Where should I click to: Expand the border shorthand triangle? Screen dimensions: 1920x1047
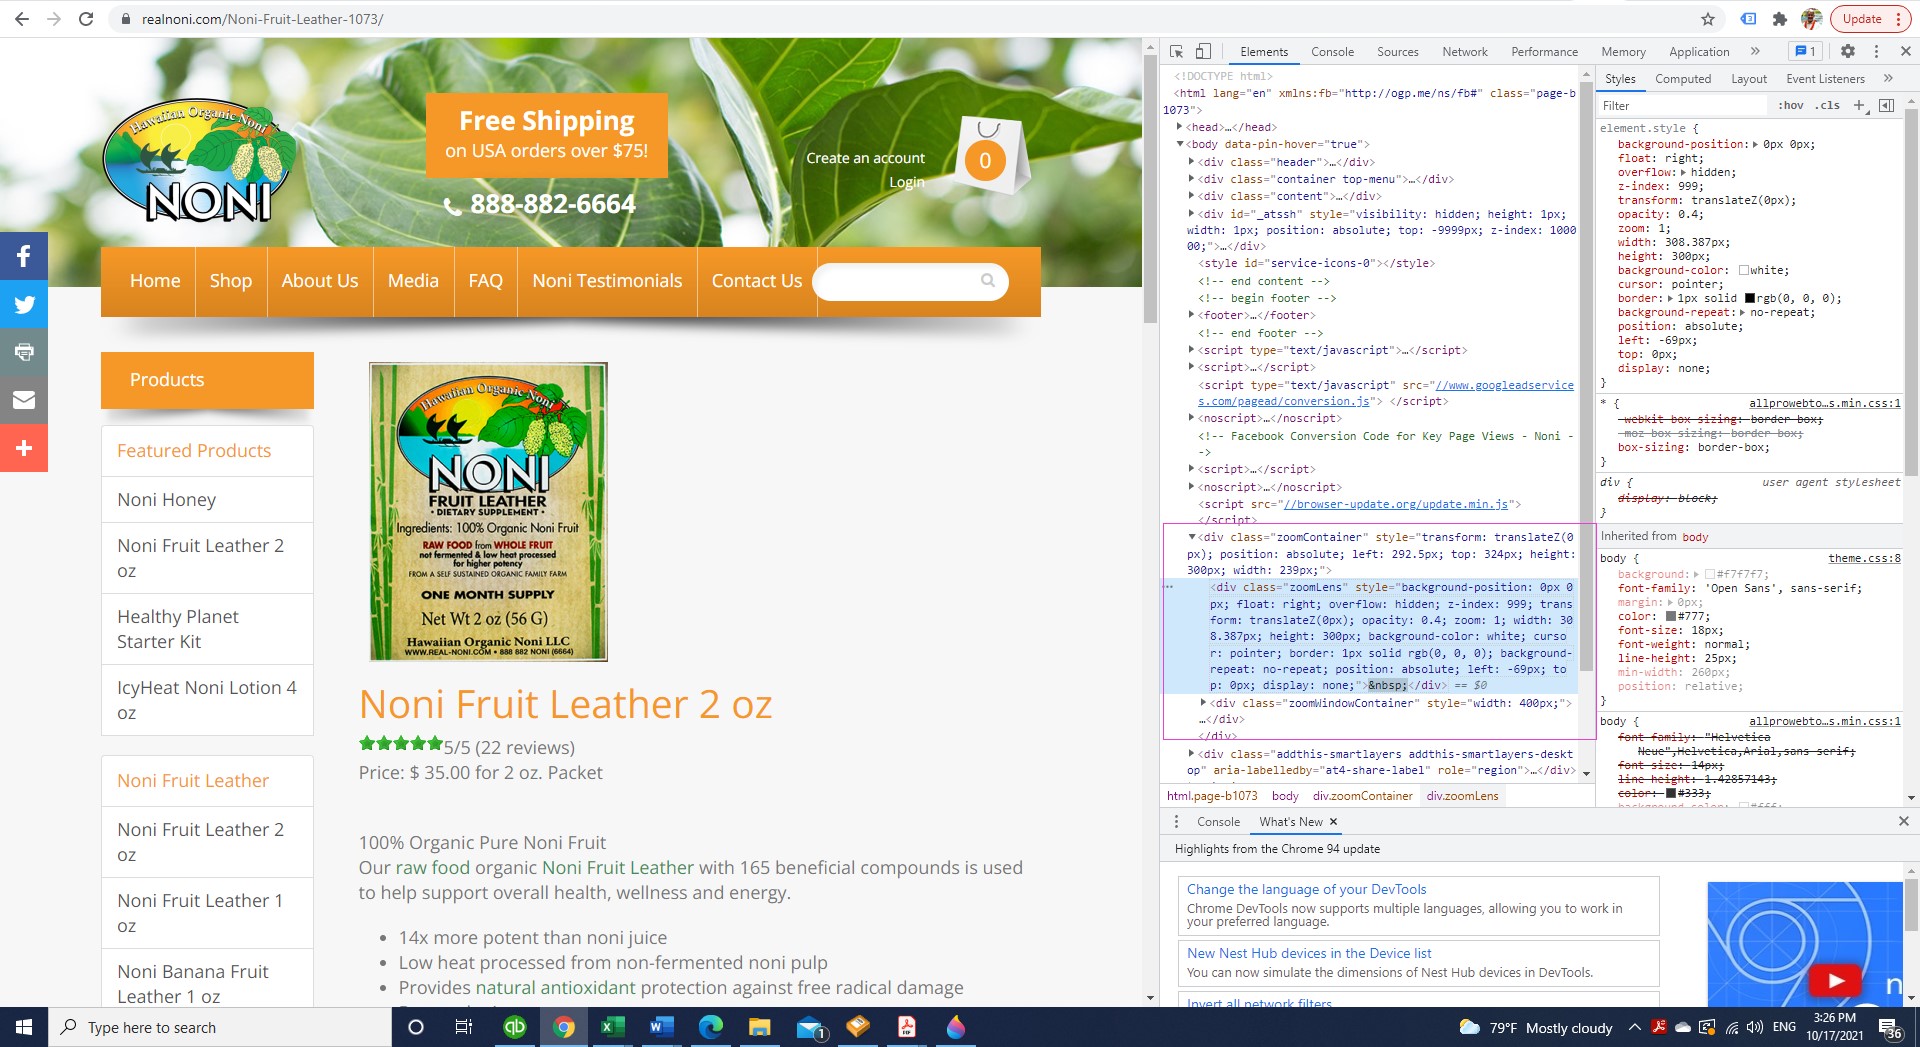pos(1671,299)
